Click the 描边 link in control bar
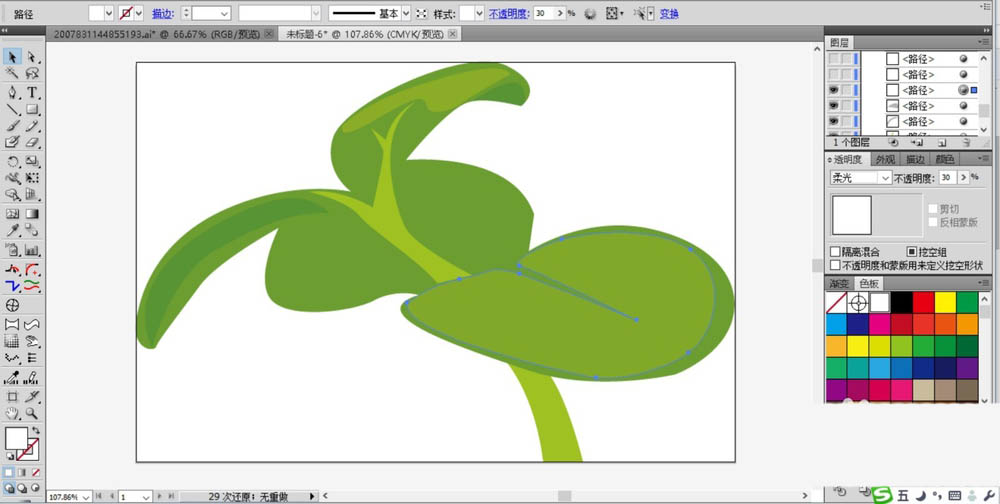The height and width of the screenshot is (504, 1000). [163, 13]
